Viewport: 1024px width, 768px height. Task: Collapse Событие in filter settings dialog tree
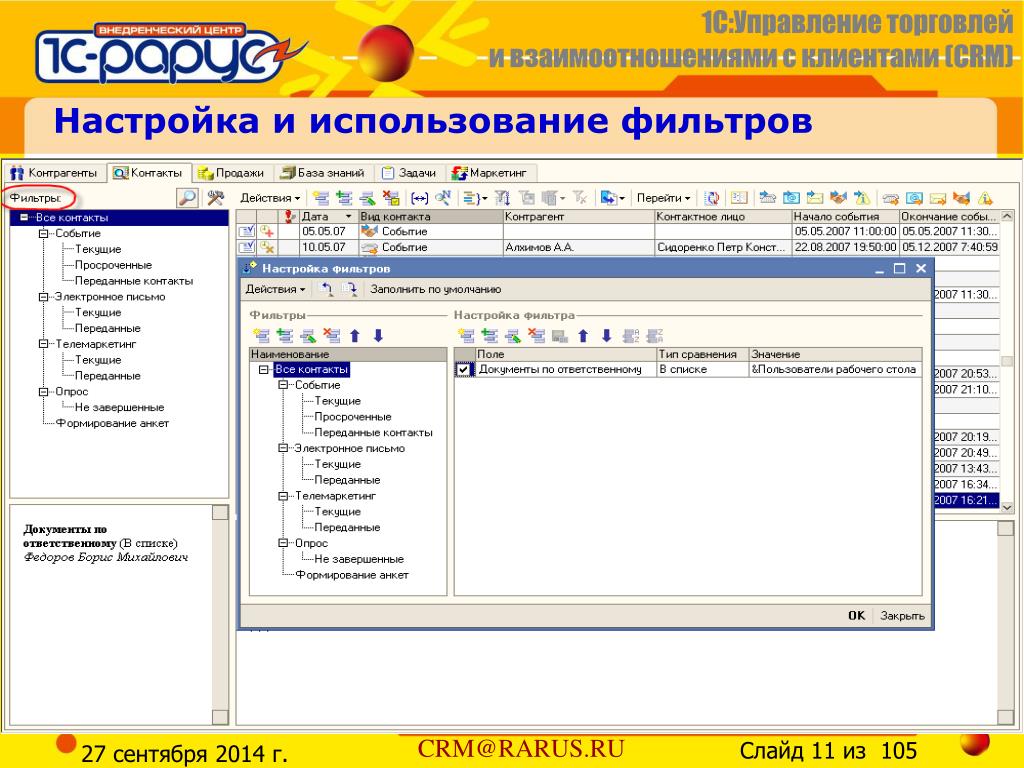click(x=283, y=385)
